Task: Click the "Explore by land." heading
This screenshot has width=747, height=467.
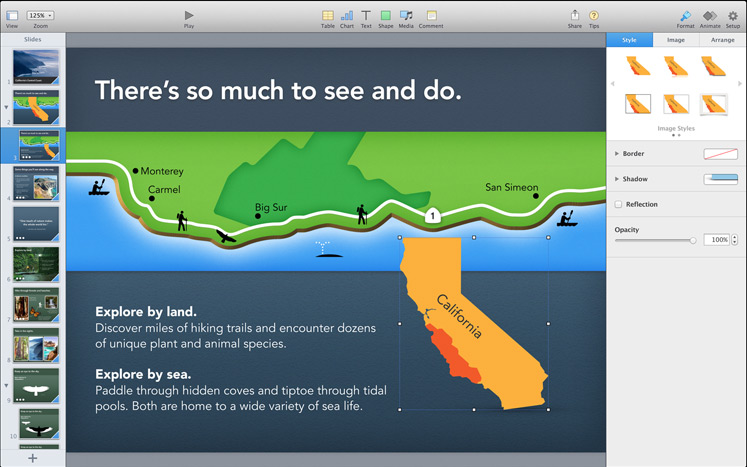Action: click(x=146, y=312)
